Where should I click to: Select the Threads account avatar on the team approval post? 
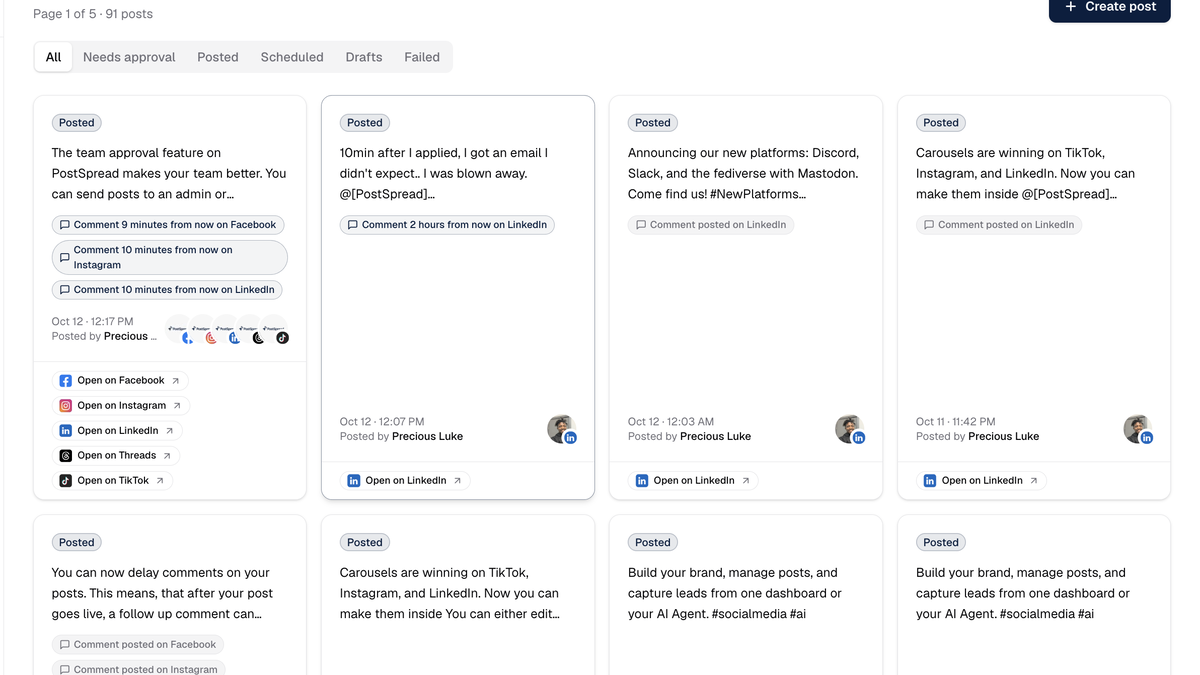tap(250, 330)
